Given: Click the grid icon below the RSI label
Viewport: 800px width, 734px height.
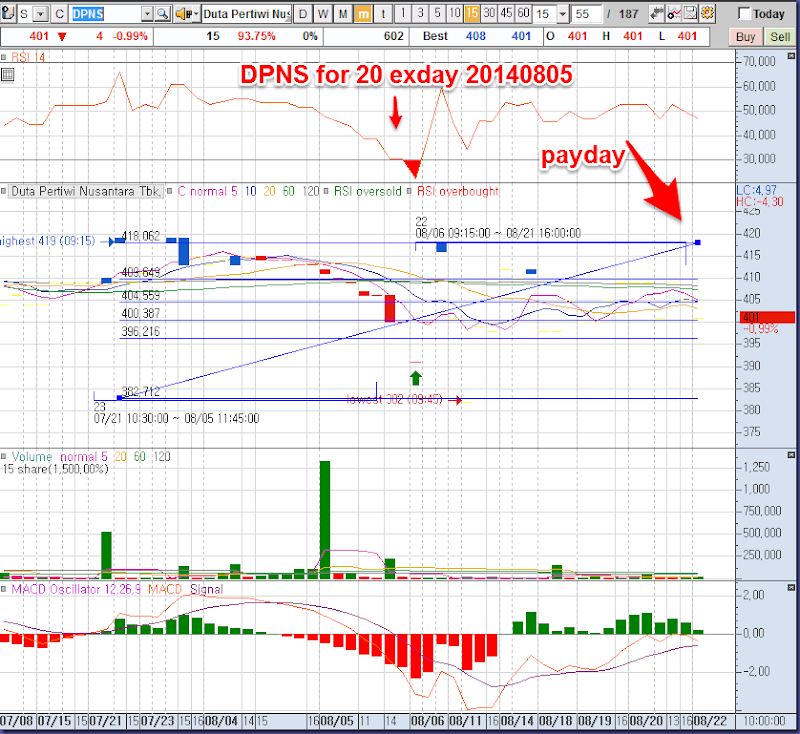Looking at the screenshot, I should pyautogui.click(x=8, y=74).
